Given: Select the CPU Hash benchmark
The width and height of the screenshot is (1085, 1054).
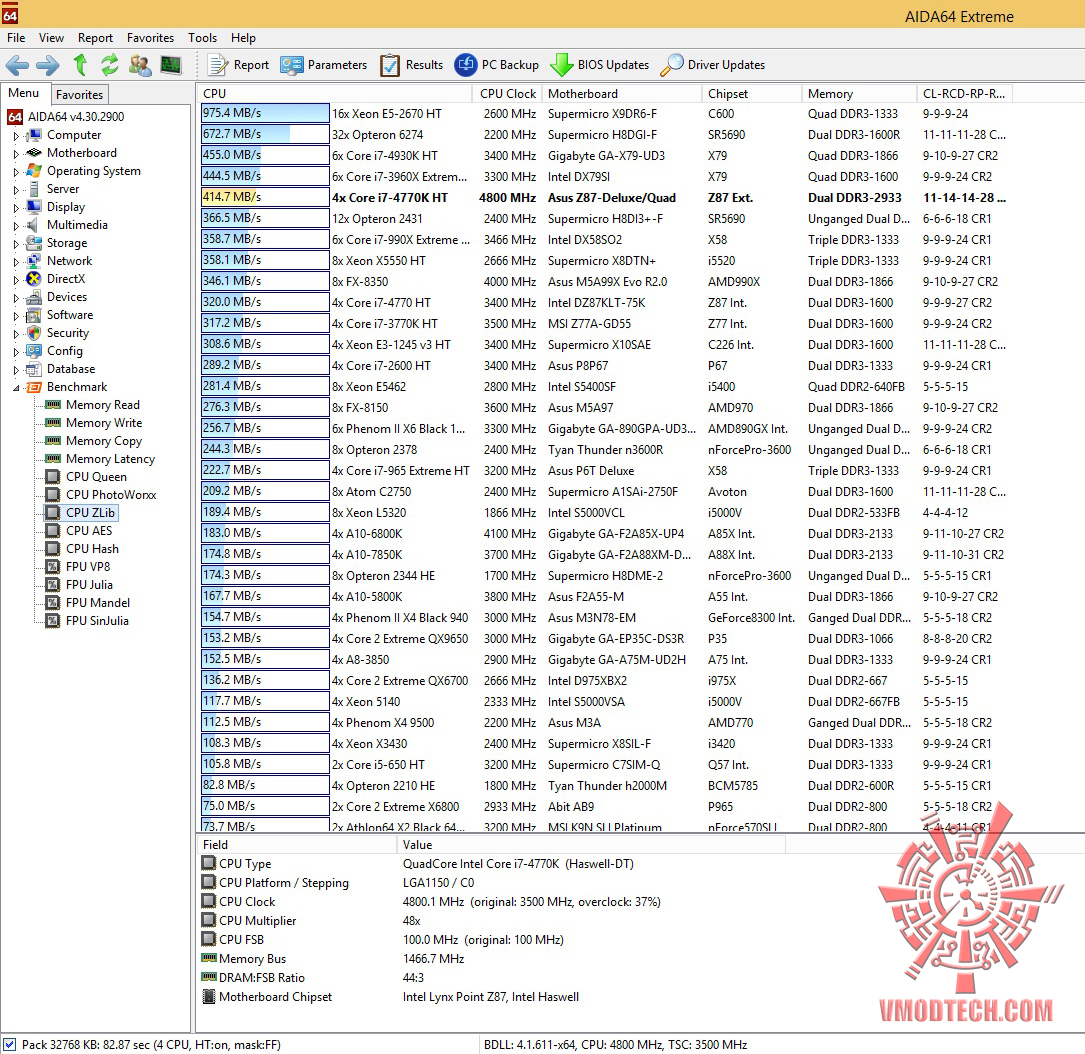Looking at the screenshot, I should [82, 549].
